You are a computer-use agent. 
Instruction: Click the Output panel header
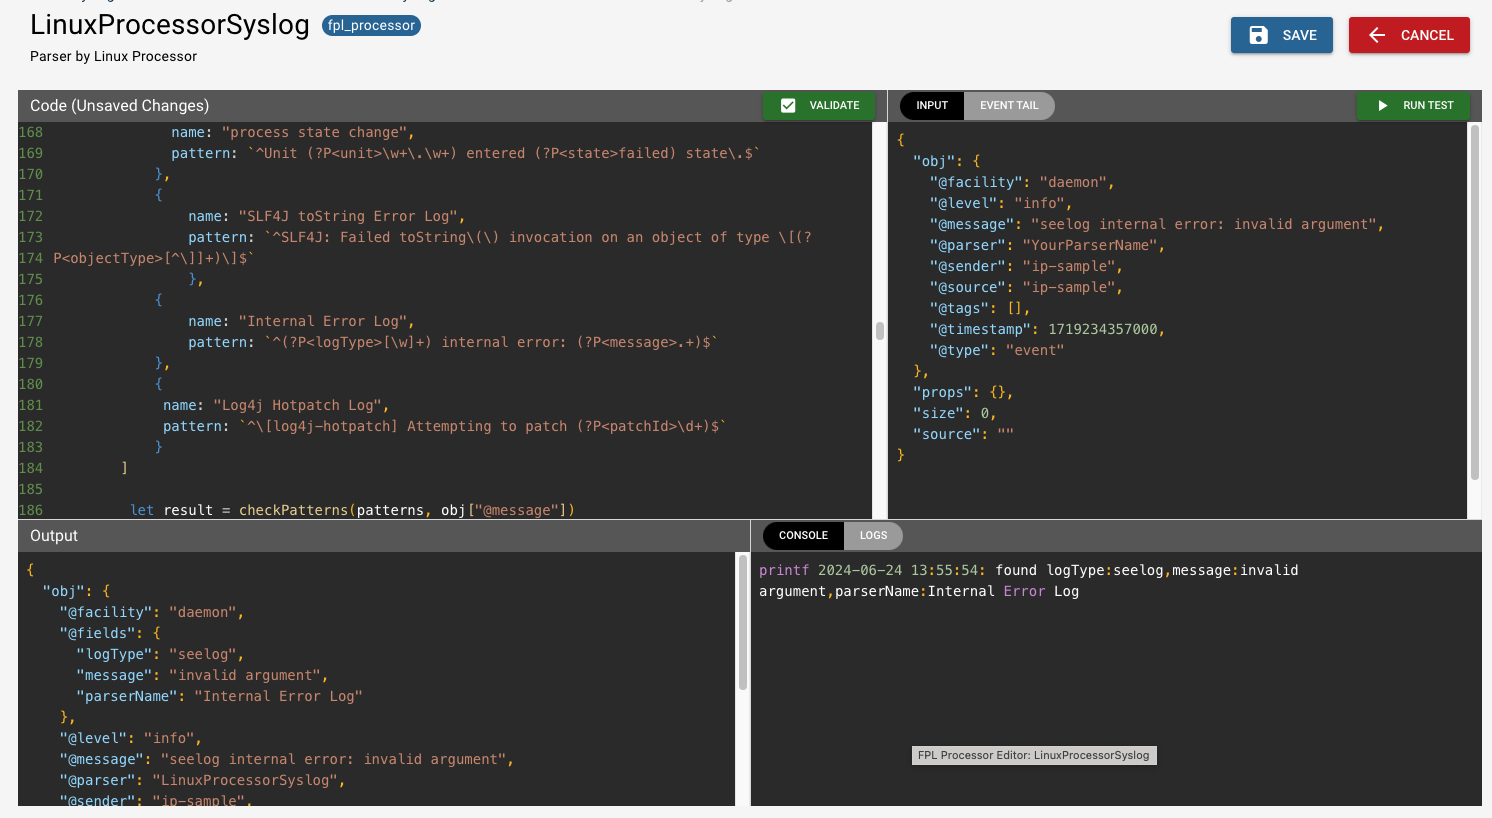click(384, 536)
